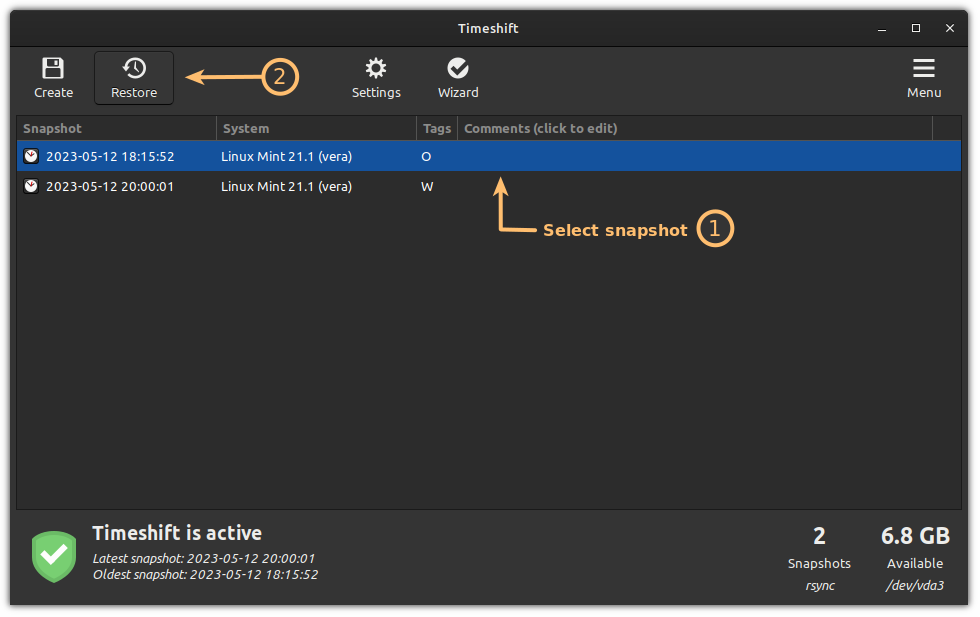The height and width of the screenshot is (617, 980).
Task: Click the Latest snapshot status line
Action: [204, 558]
